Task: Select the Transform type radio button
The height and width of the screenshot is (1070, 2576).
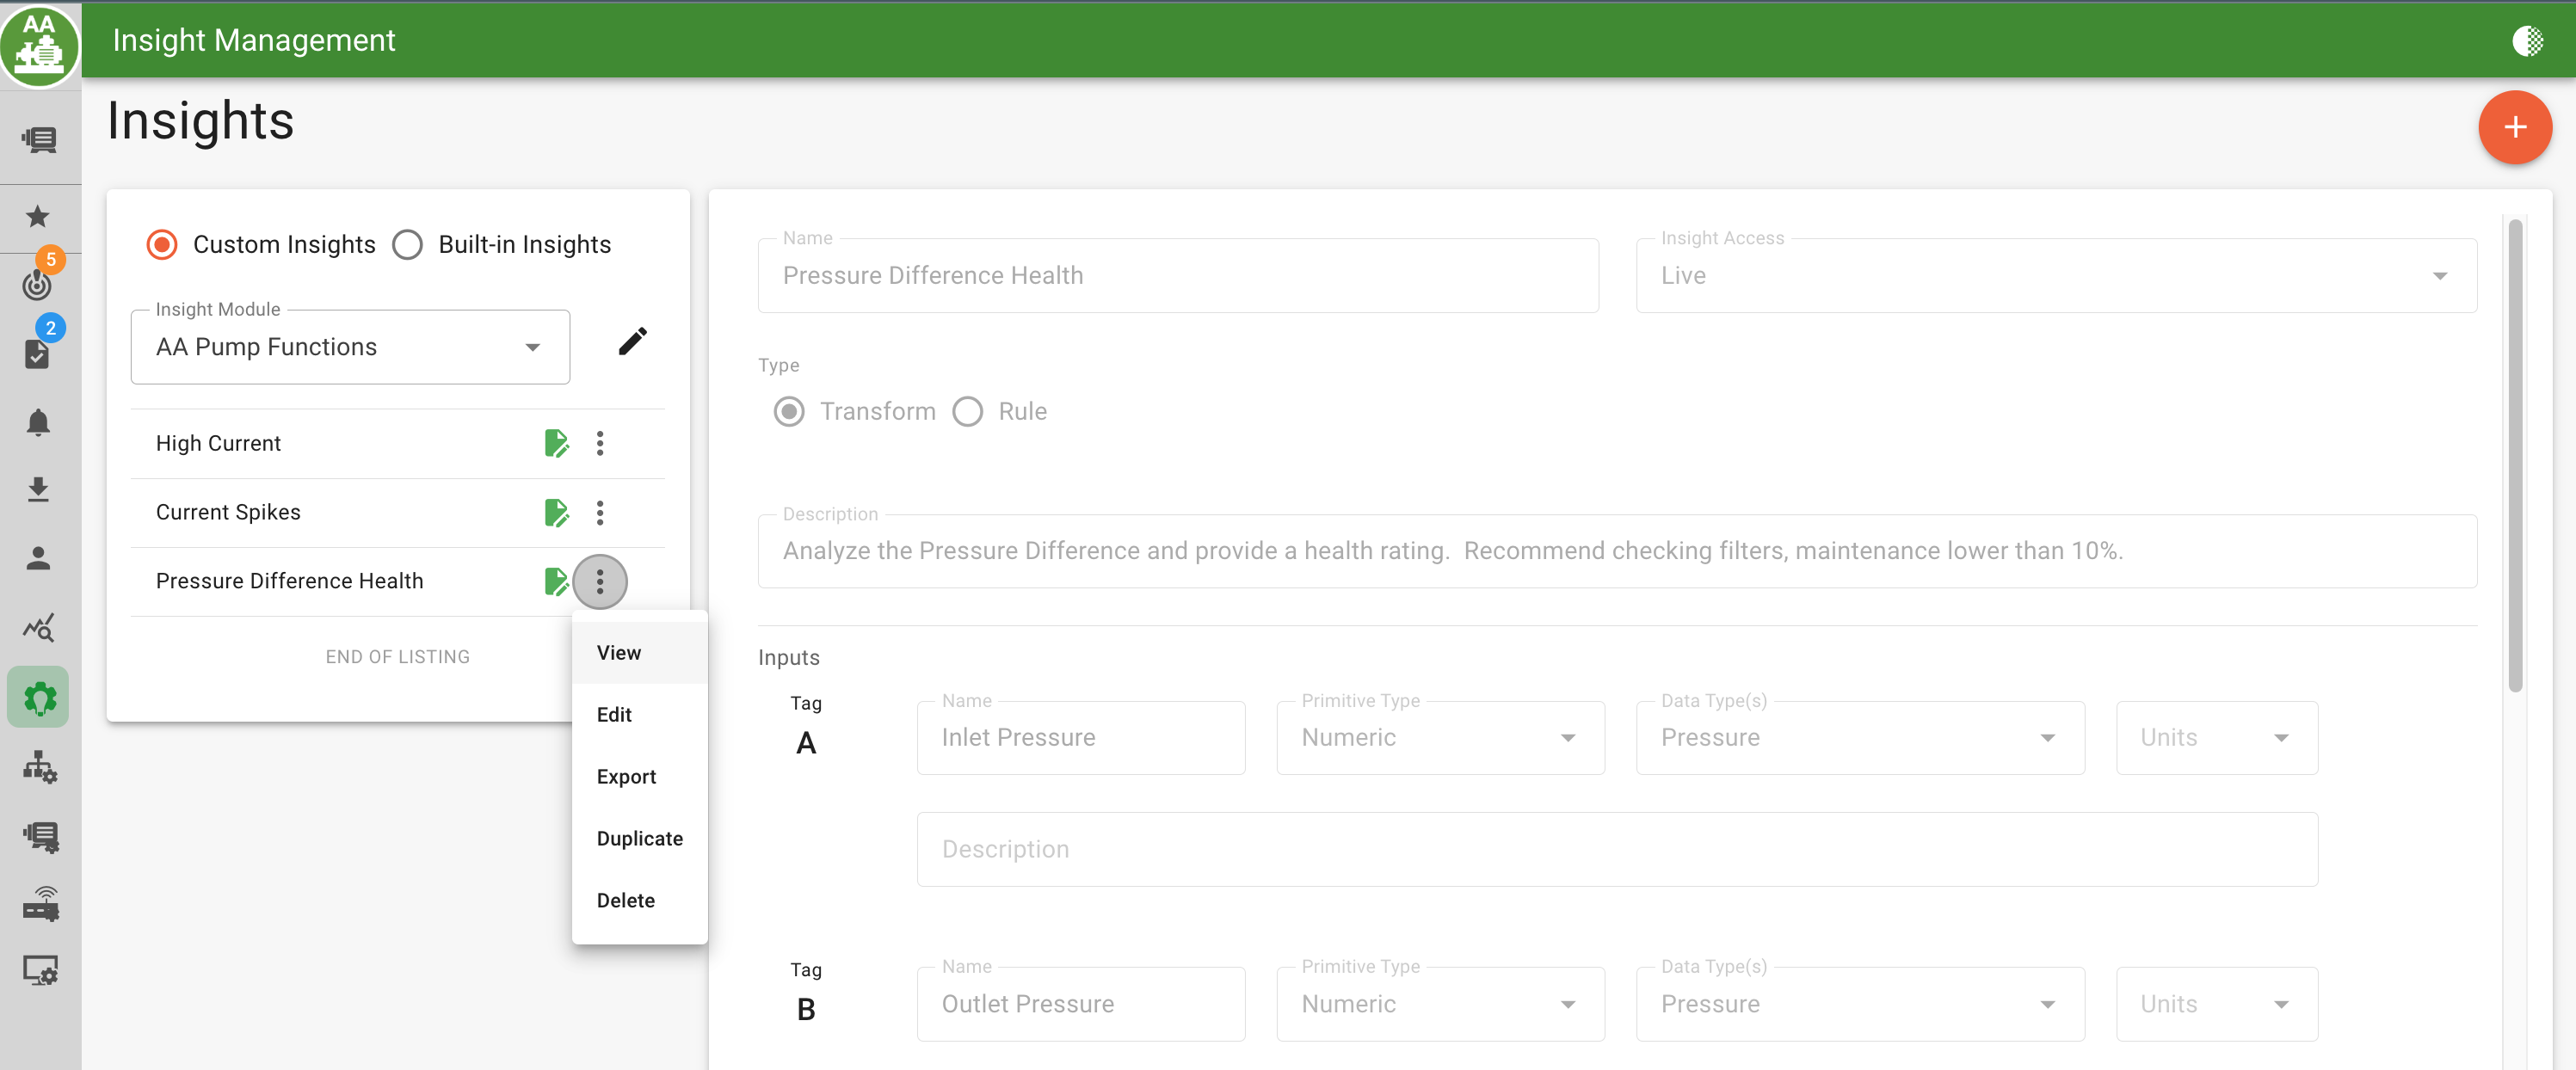Action: [x=788, y=411]
